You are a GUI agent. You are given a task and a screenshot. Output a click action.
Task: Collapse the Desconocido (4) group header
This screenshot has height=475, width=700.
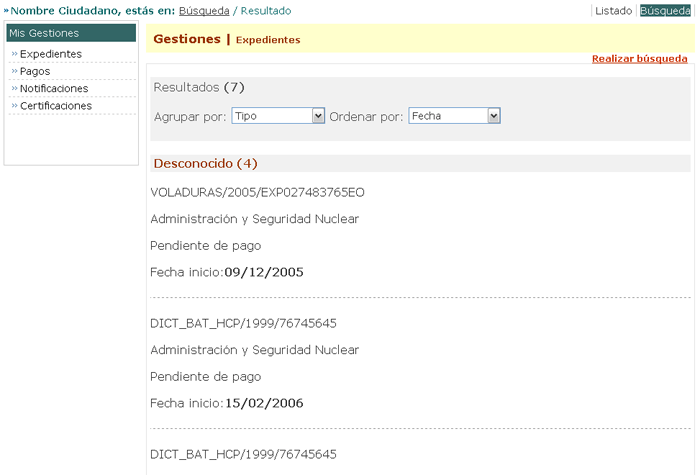(x=205, y=163)
